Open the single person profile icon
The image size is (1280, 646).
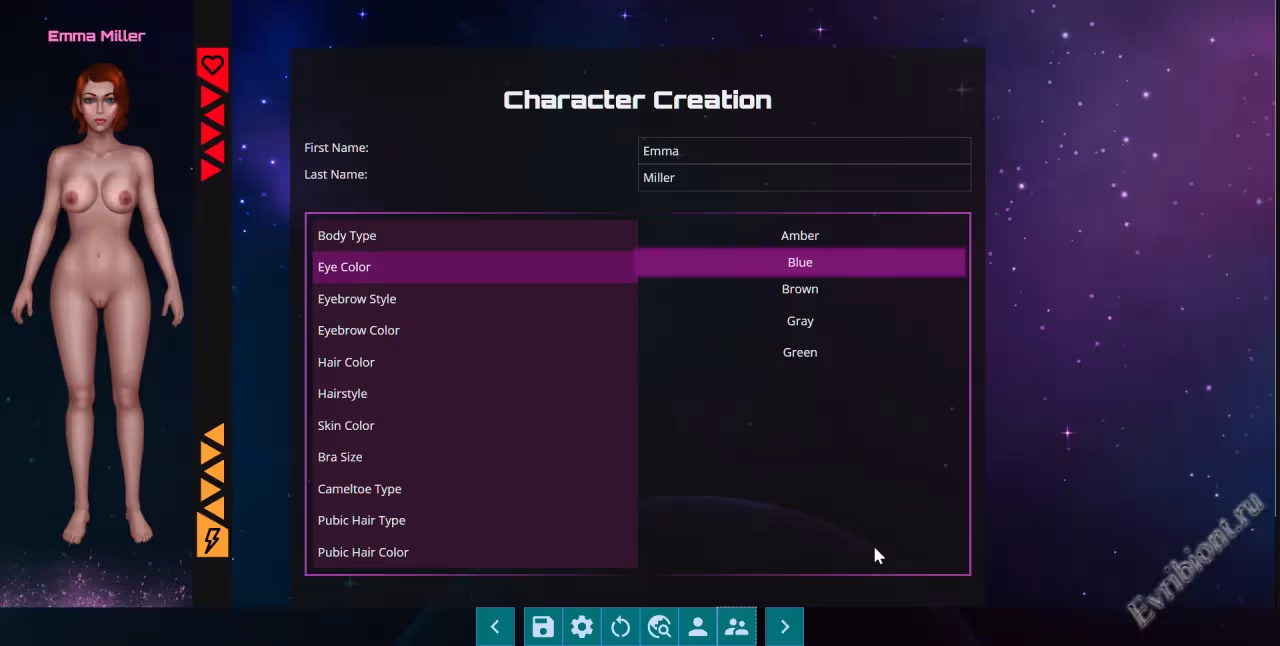(x=698, y=627)
